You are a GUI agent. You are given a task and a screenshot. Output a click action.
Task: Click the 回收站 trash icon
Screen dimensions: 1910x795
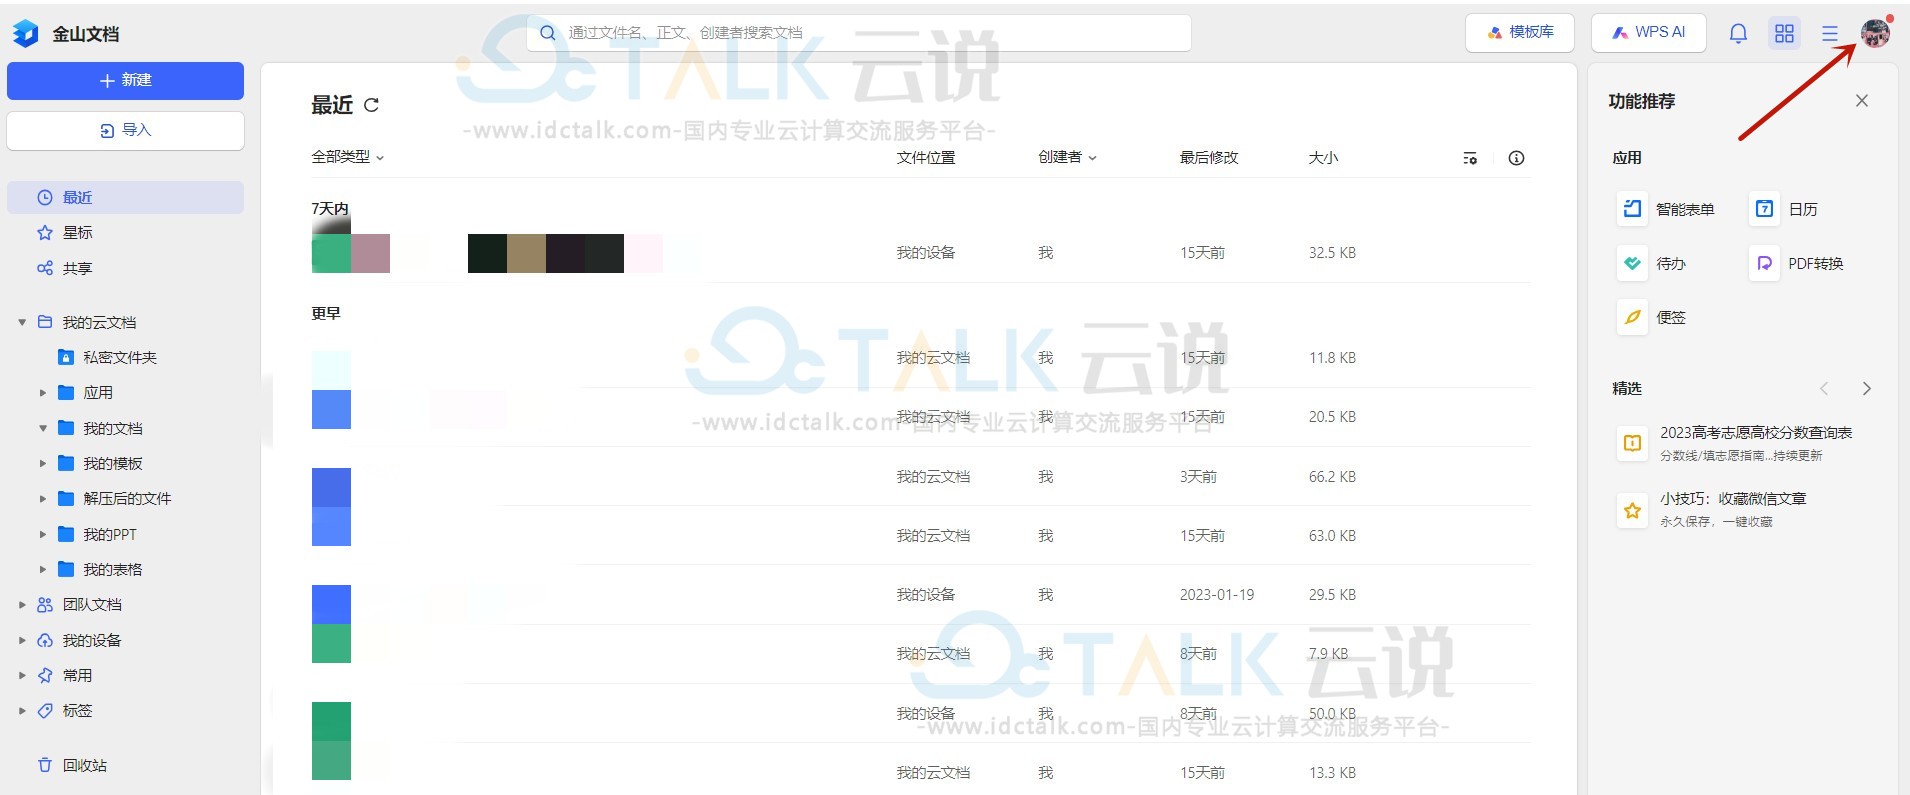coord(45,765)
